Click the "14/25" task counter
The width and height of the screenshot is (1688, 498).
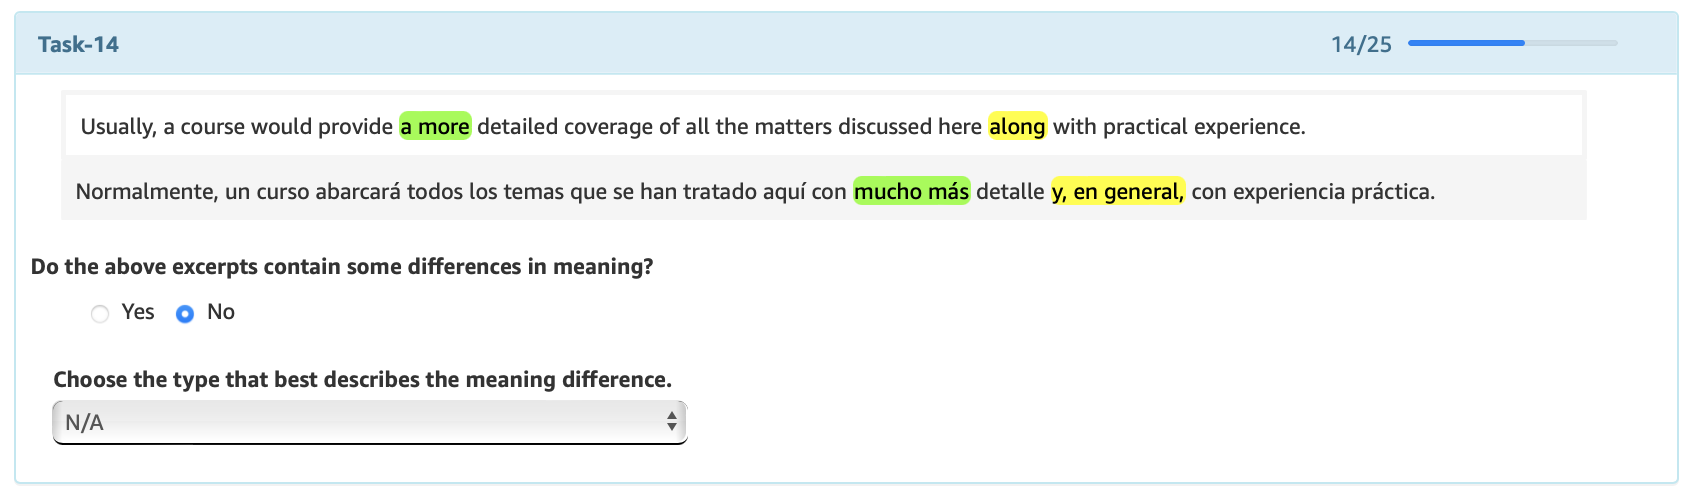(1361, 44)
